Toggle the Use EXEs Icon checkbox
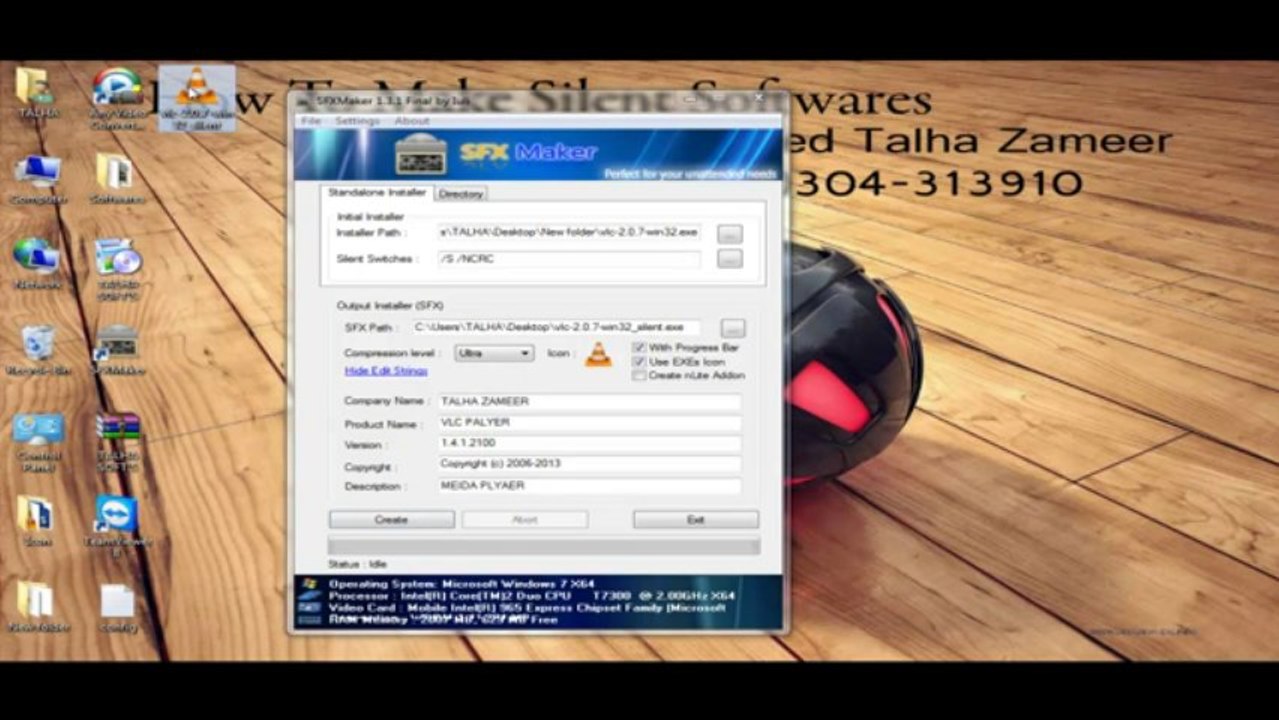 pos(640,361)
